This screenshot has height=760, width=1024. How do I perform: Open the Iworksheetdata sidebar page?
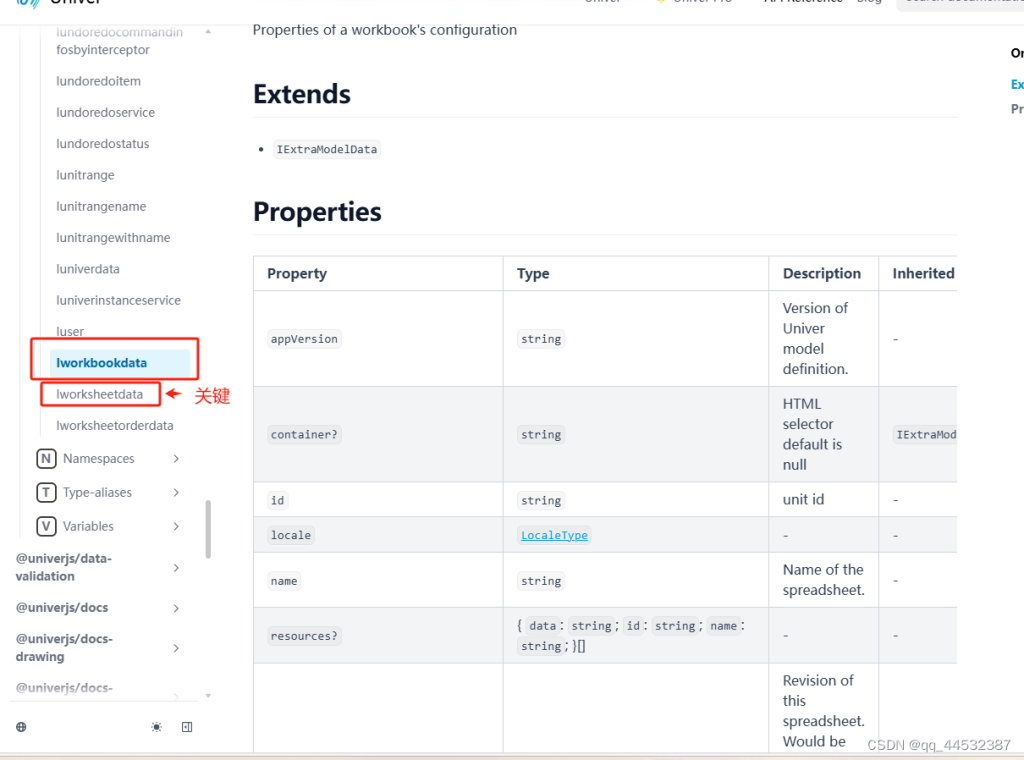tap(100, 394)
